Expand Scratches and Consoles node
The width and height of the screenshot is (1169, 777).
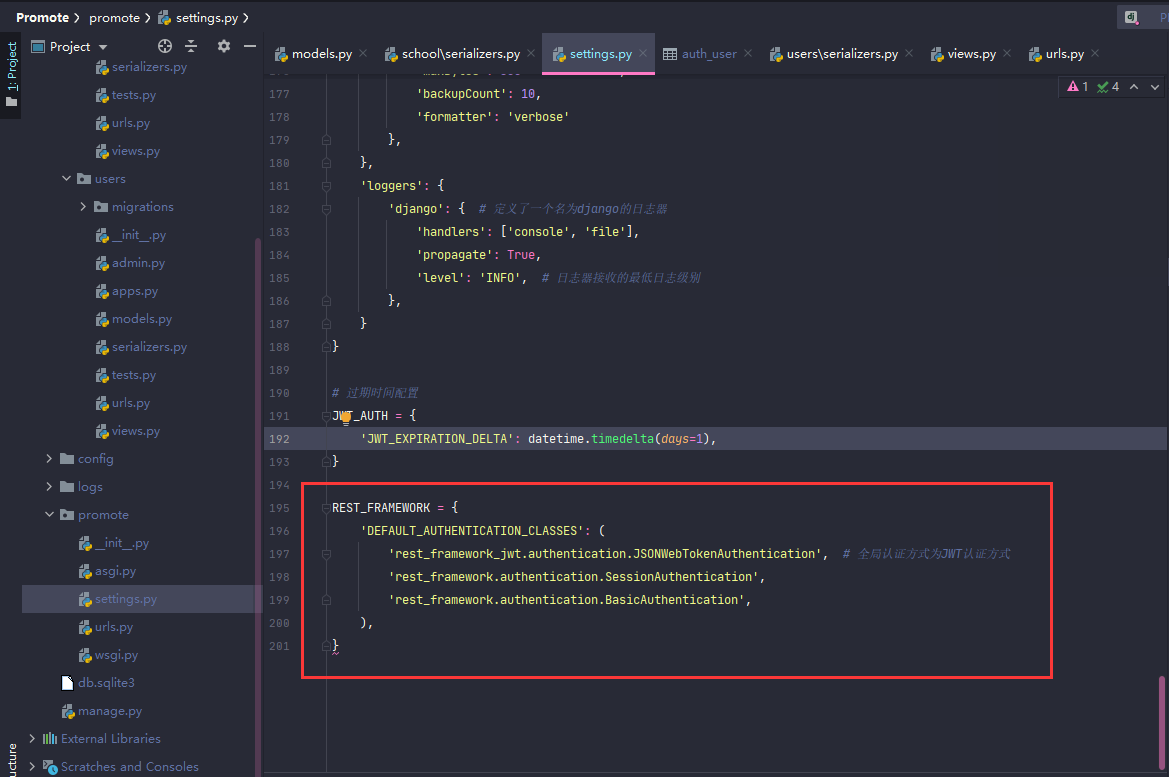32,766
